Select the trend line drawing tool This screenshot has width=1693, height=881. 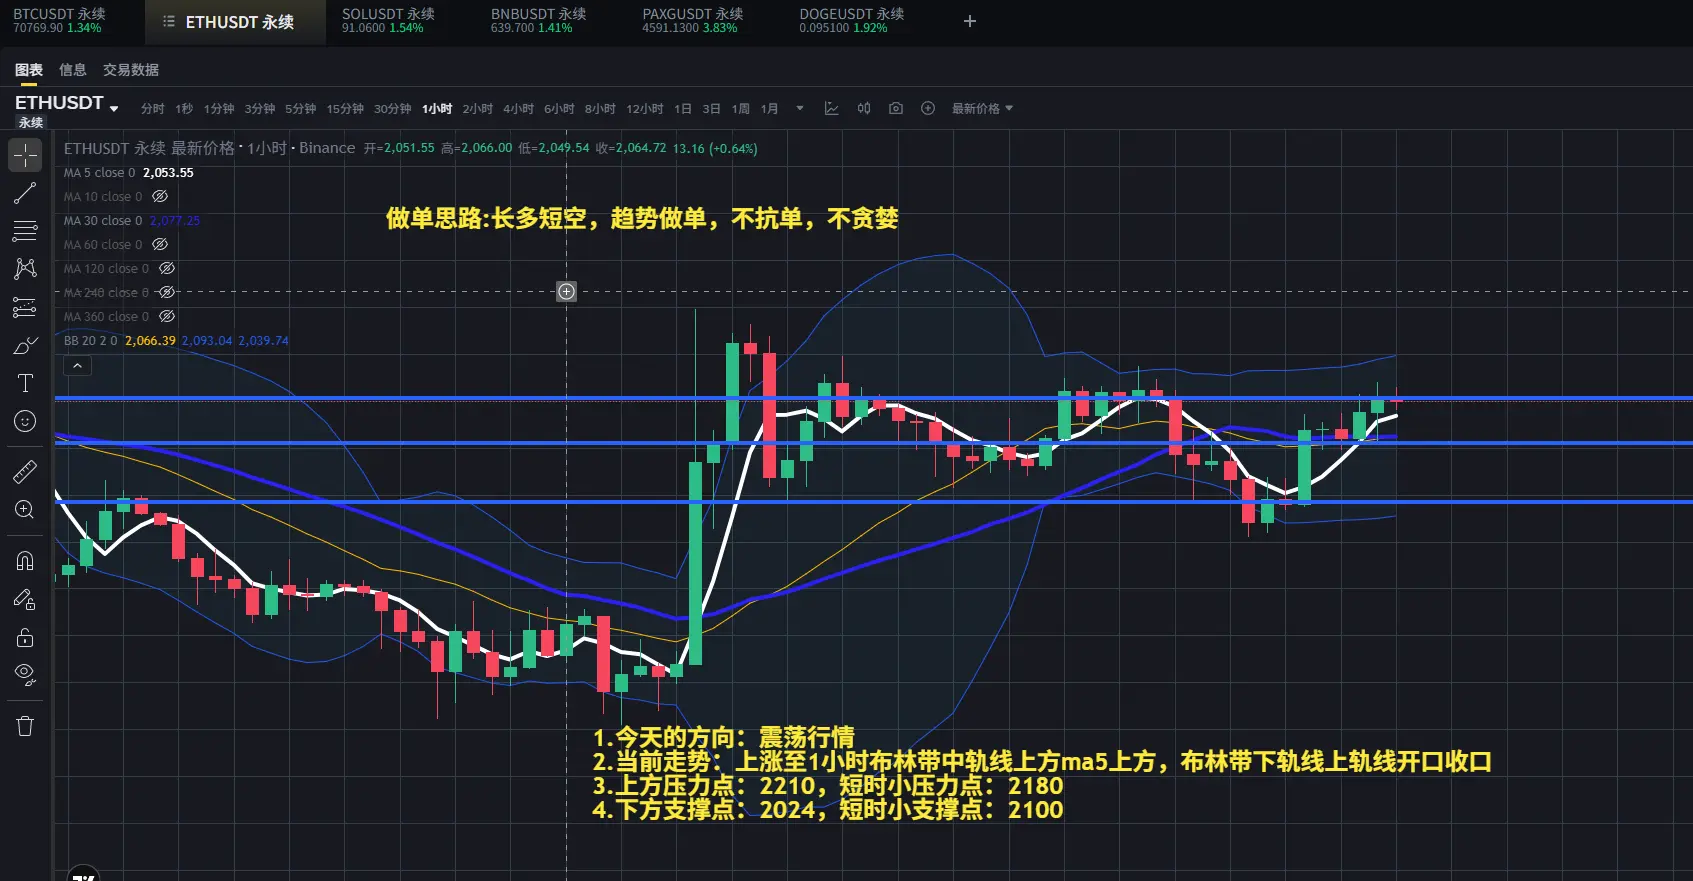coord(25,193)
